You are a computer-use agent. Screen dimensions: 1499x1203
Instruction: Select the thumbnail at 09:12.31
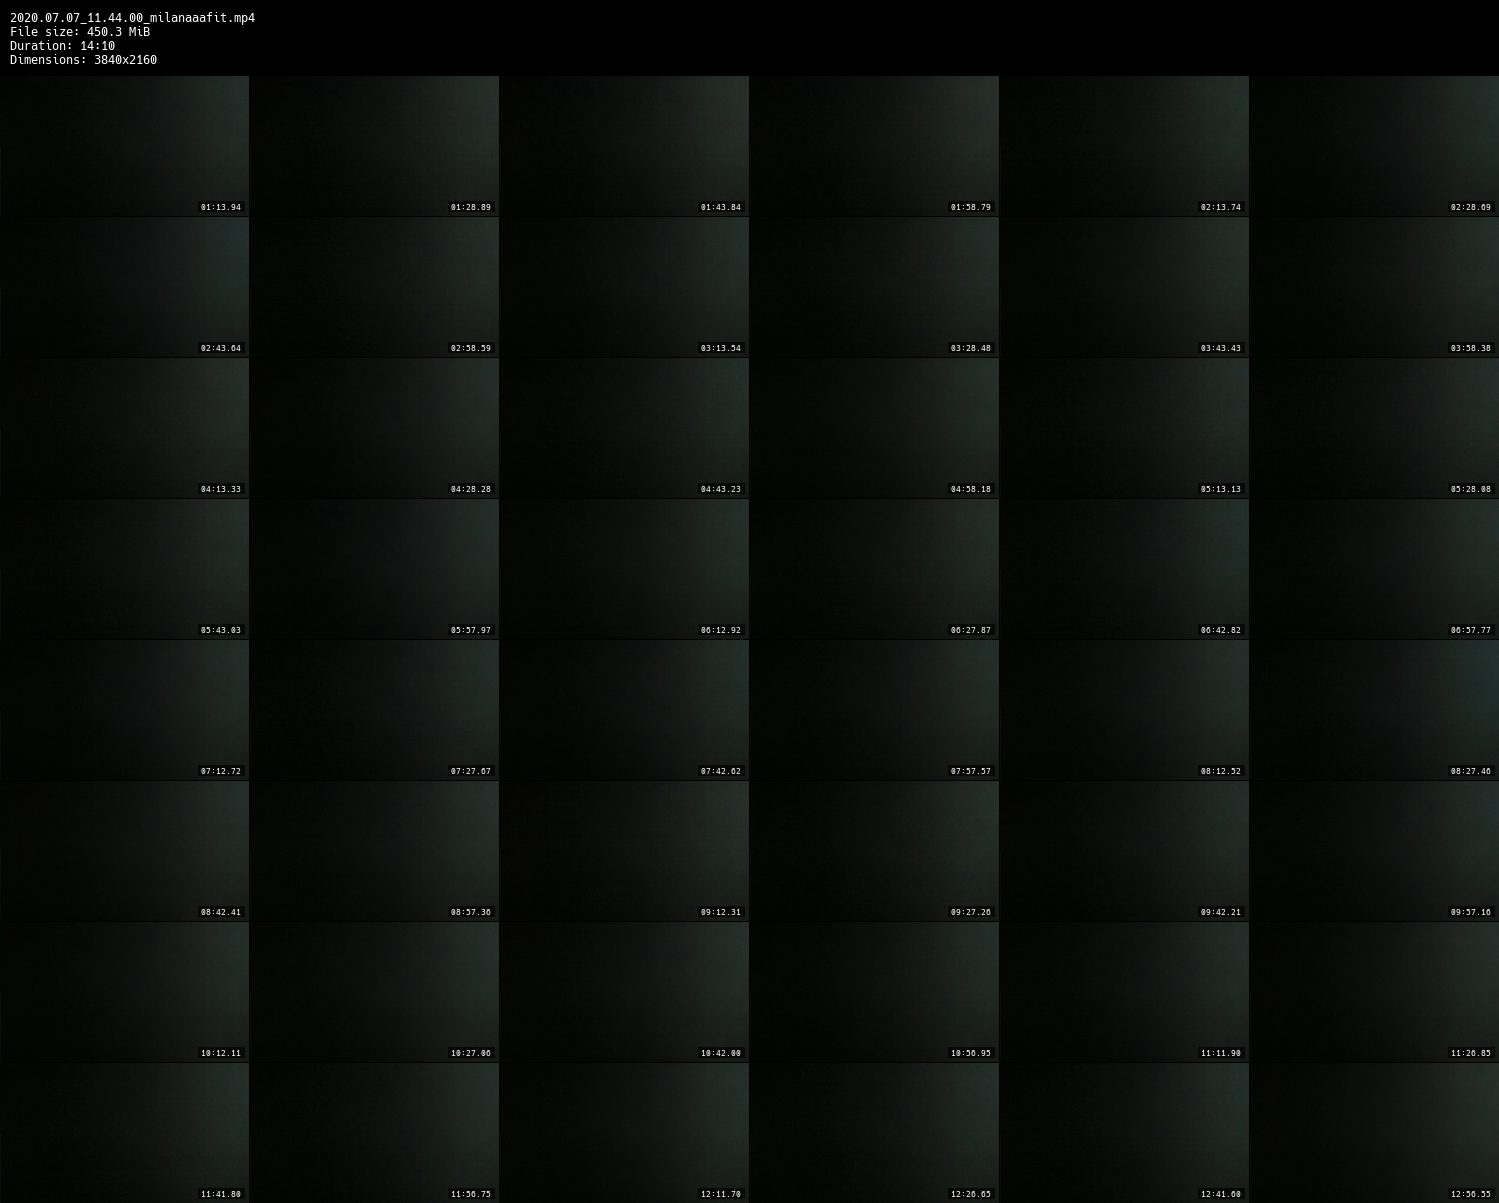[x=624, y=851]
